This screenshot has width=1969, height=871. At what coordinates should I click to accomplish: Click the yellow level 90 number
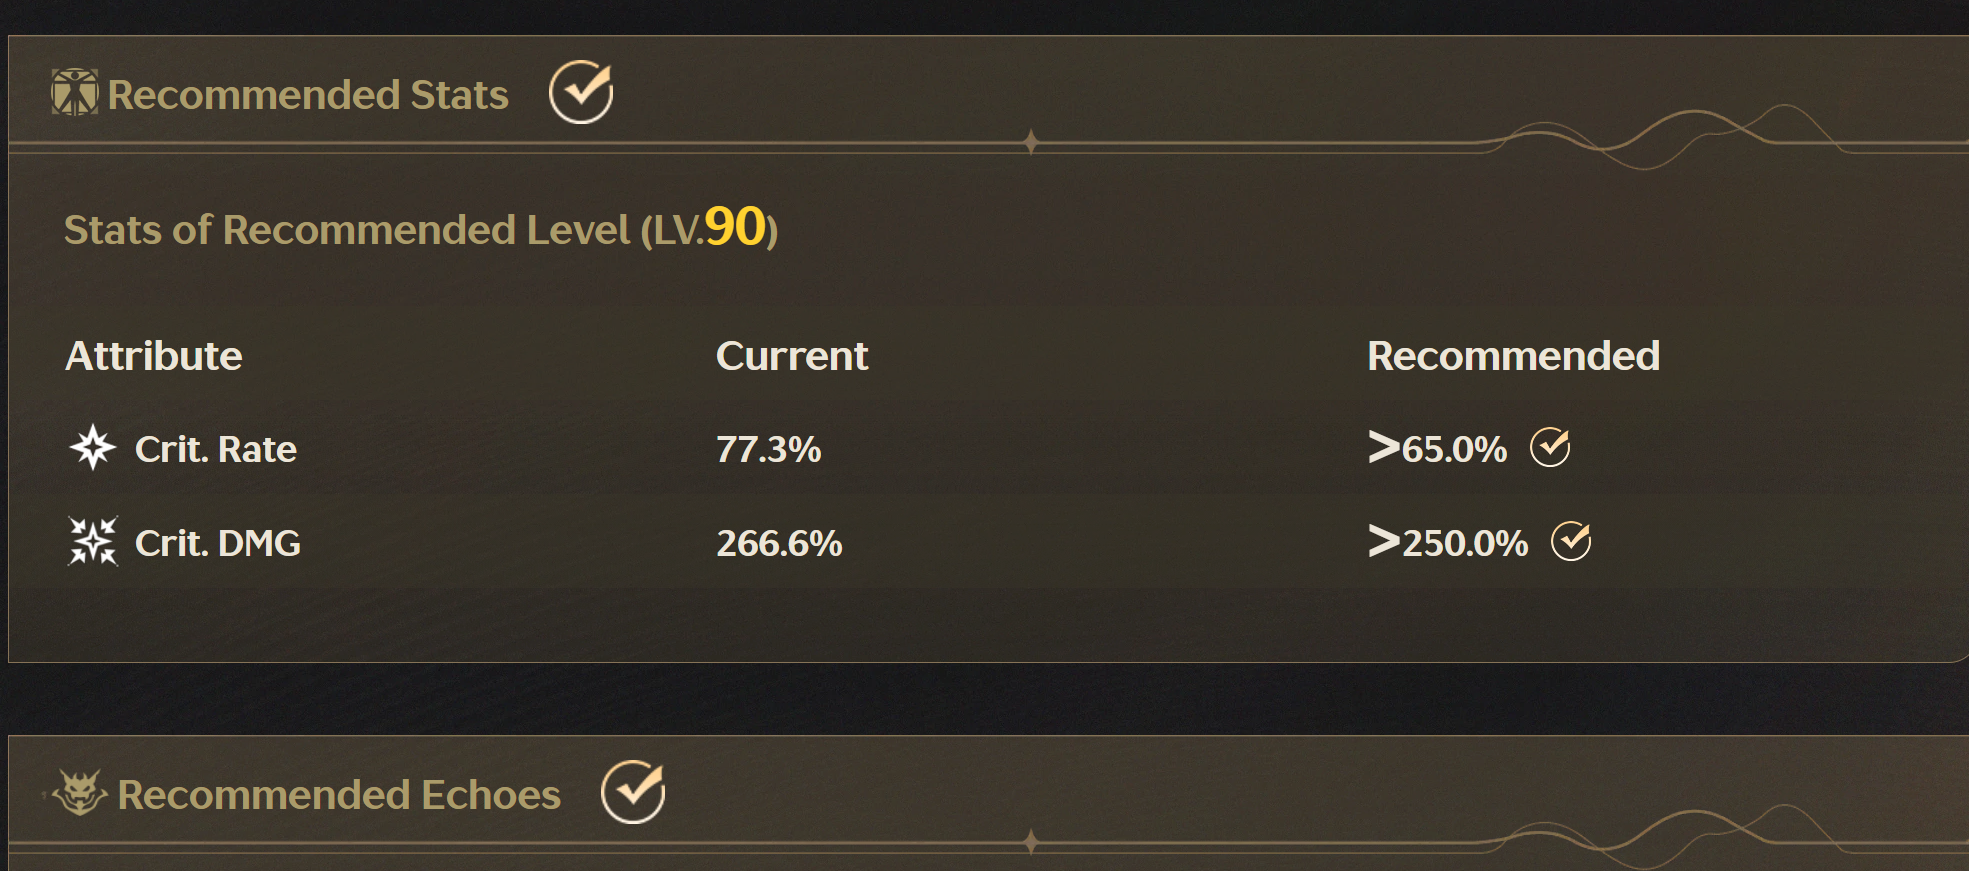point(735,226)
